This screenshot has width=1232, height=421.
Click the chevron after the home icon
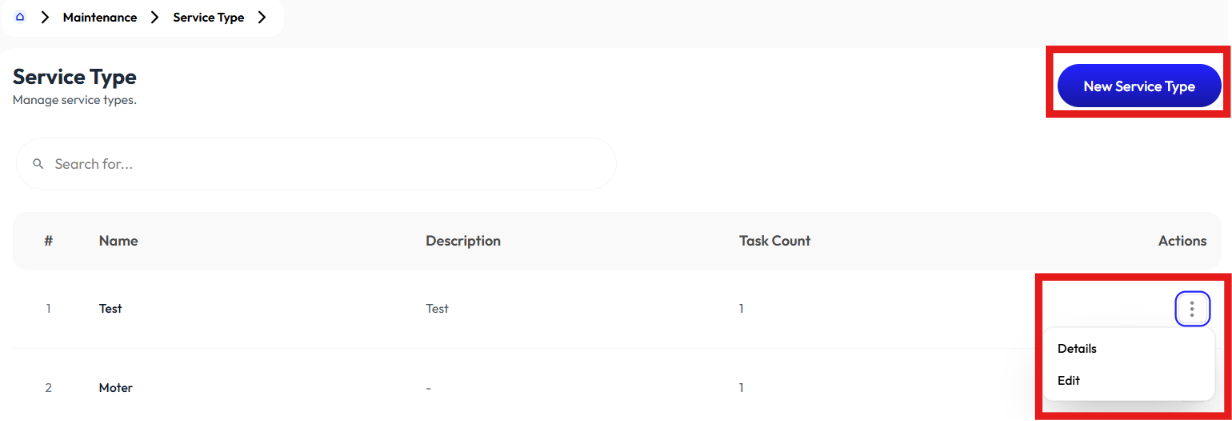tap(45, 17)
